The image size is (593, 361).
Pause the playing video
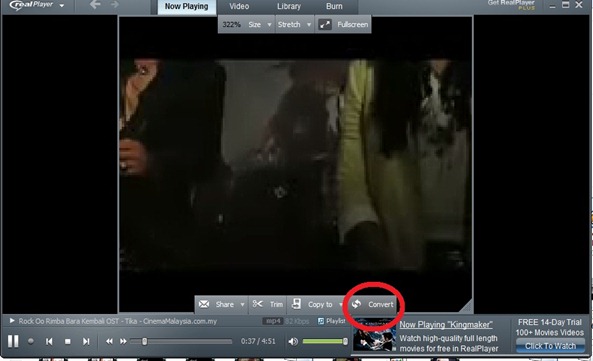pos(13,341)
